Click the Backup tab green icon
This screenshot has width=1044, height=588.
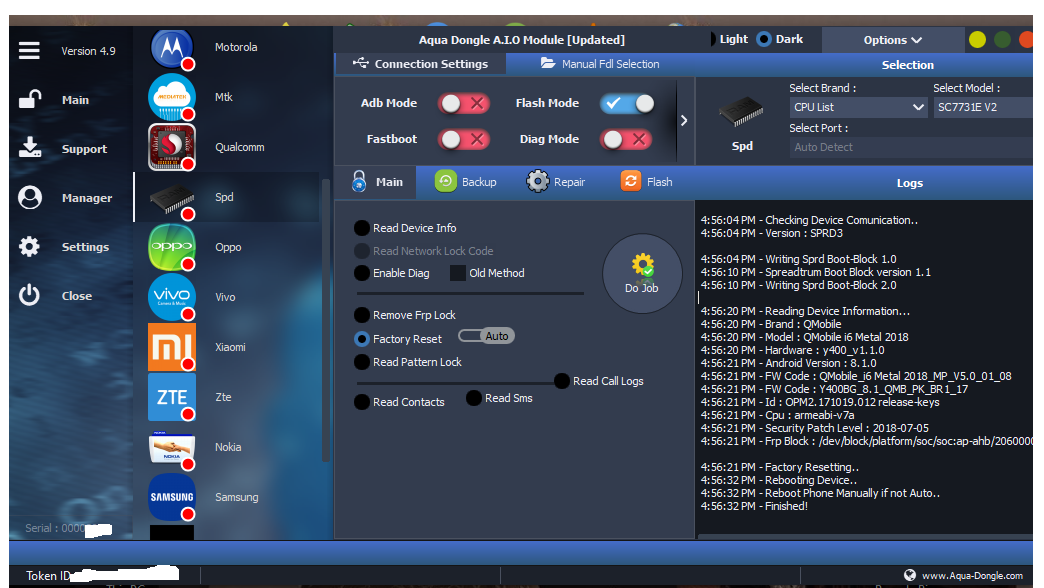click(445, 181)
